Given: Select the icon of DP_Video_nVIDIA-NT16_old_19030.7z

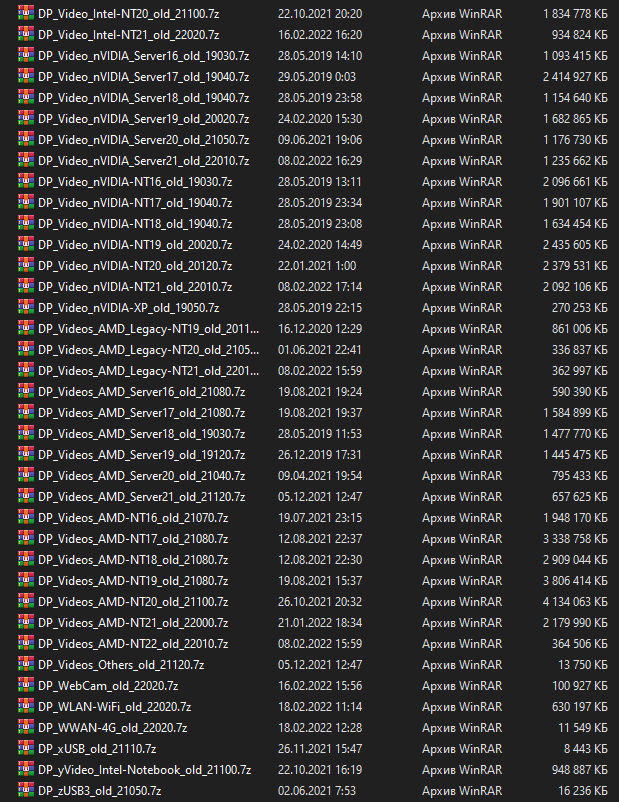Looking at the screenshot, I should (26, 181).
